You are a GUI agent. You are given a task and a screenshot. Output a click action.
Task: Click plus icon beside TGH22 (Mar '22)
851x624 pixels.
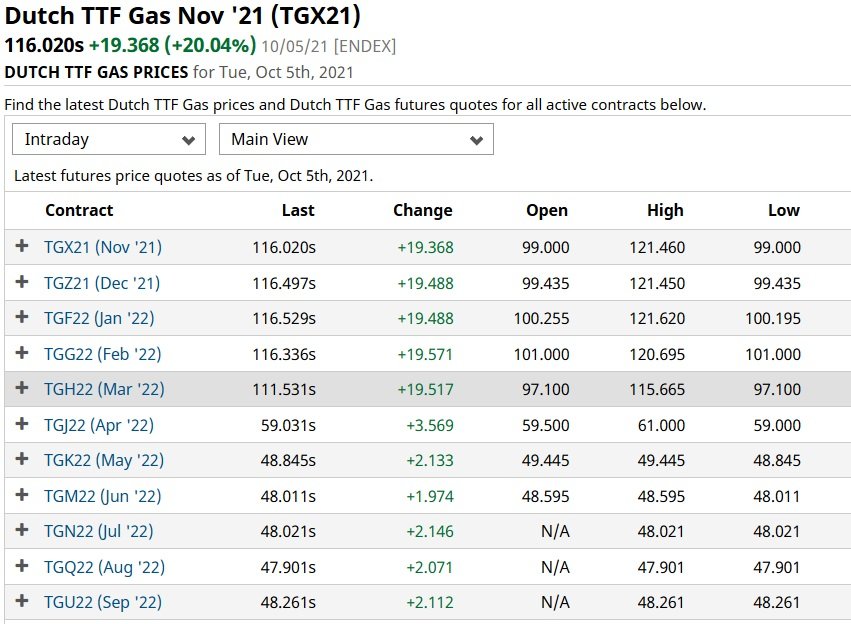22,388
